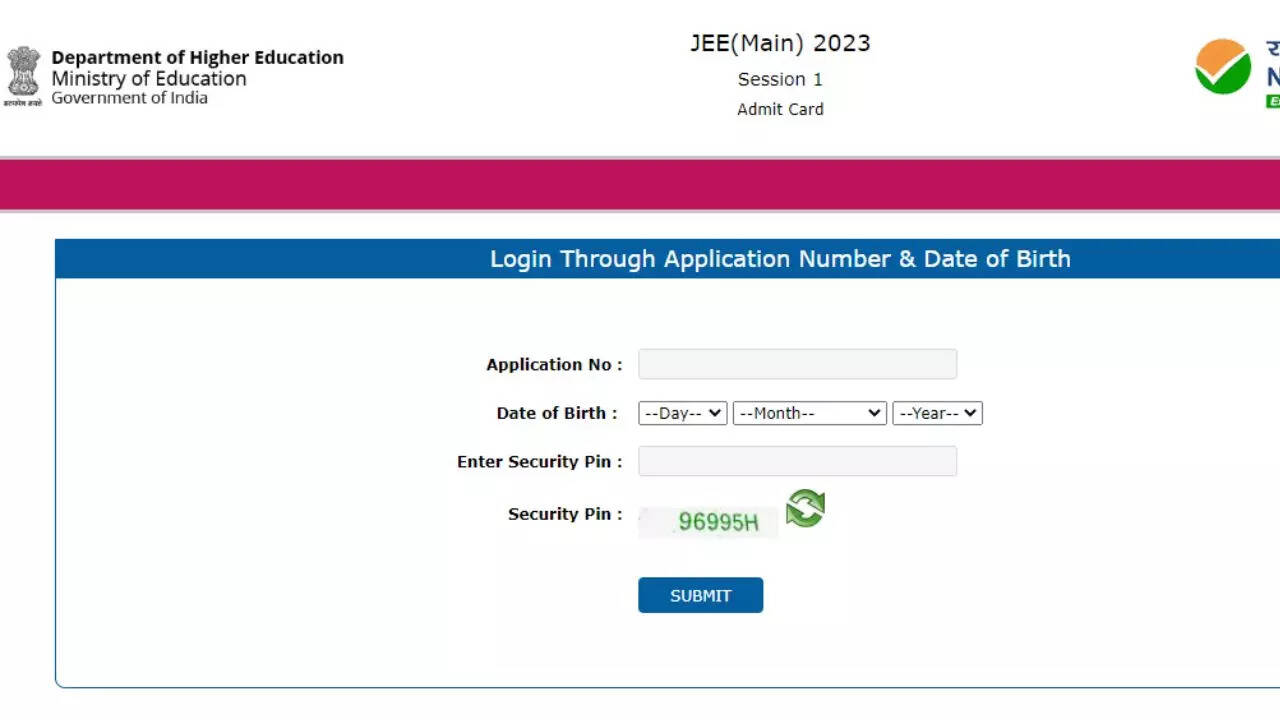The image size is (1280, 720).
Task: Click the blue Login Through Application Number header
Action: [x=780, y=259]
